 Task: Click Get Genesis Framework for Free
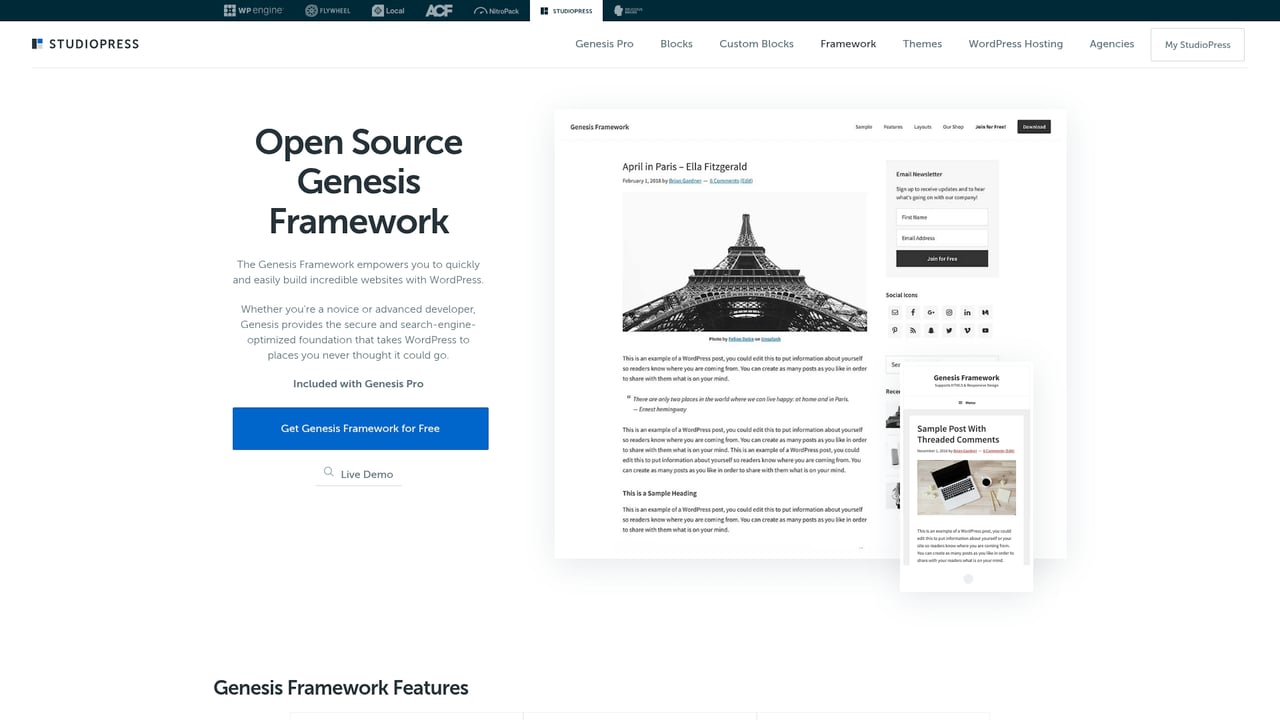(360, 427)
